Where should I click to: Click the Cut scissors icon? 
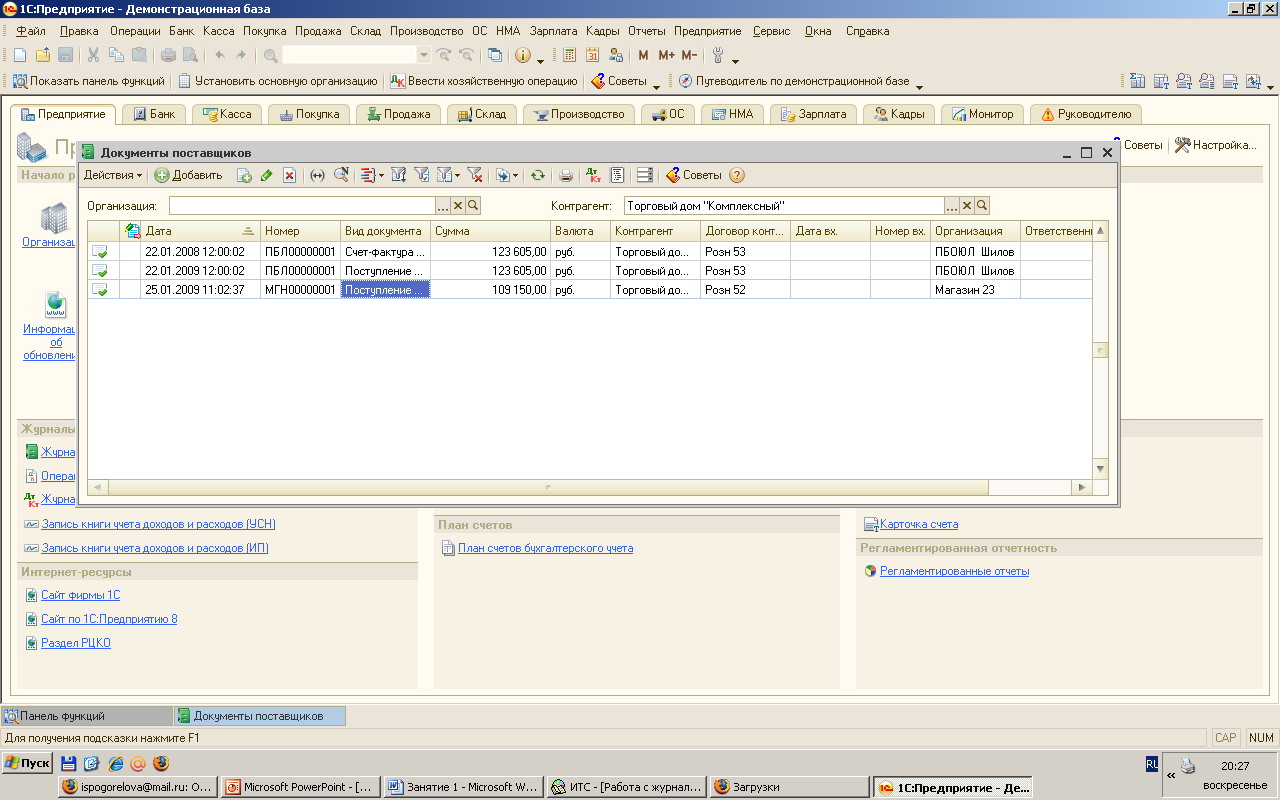(x=93, y=55)
